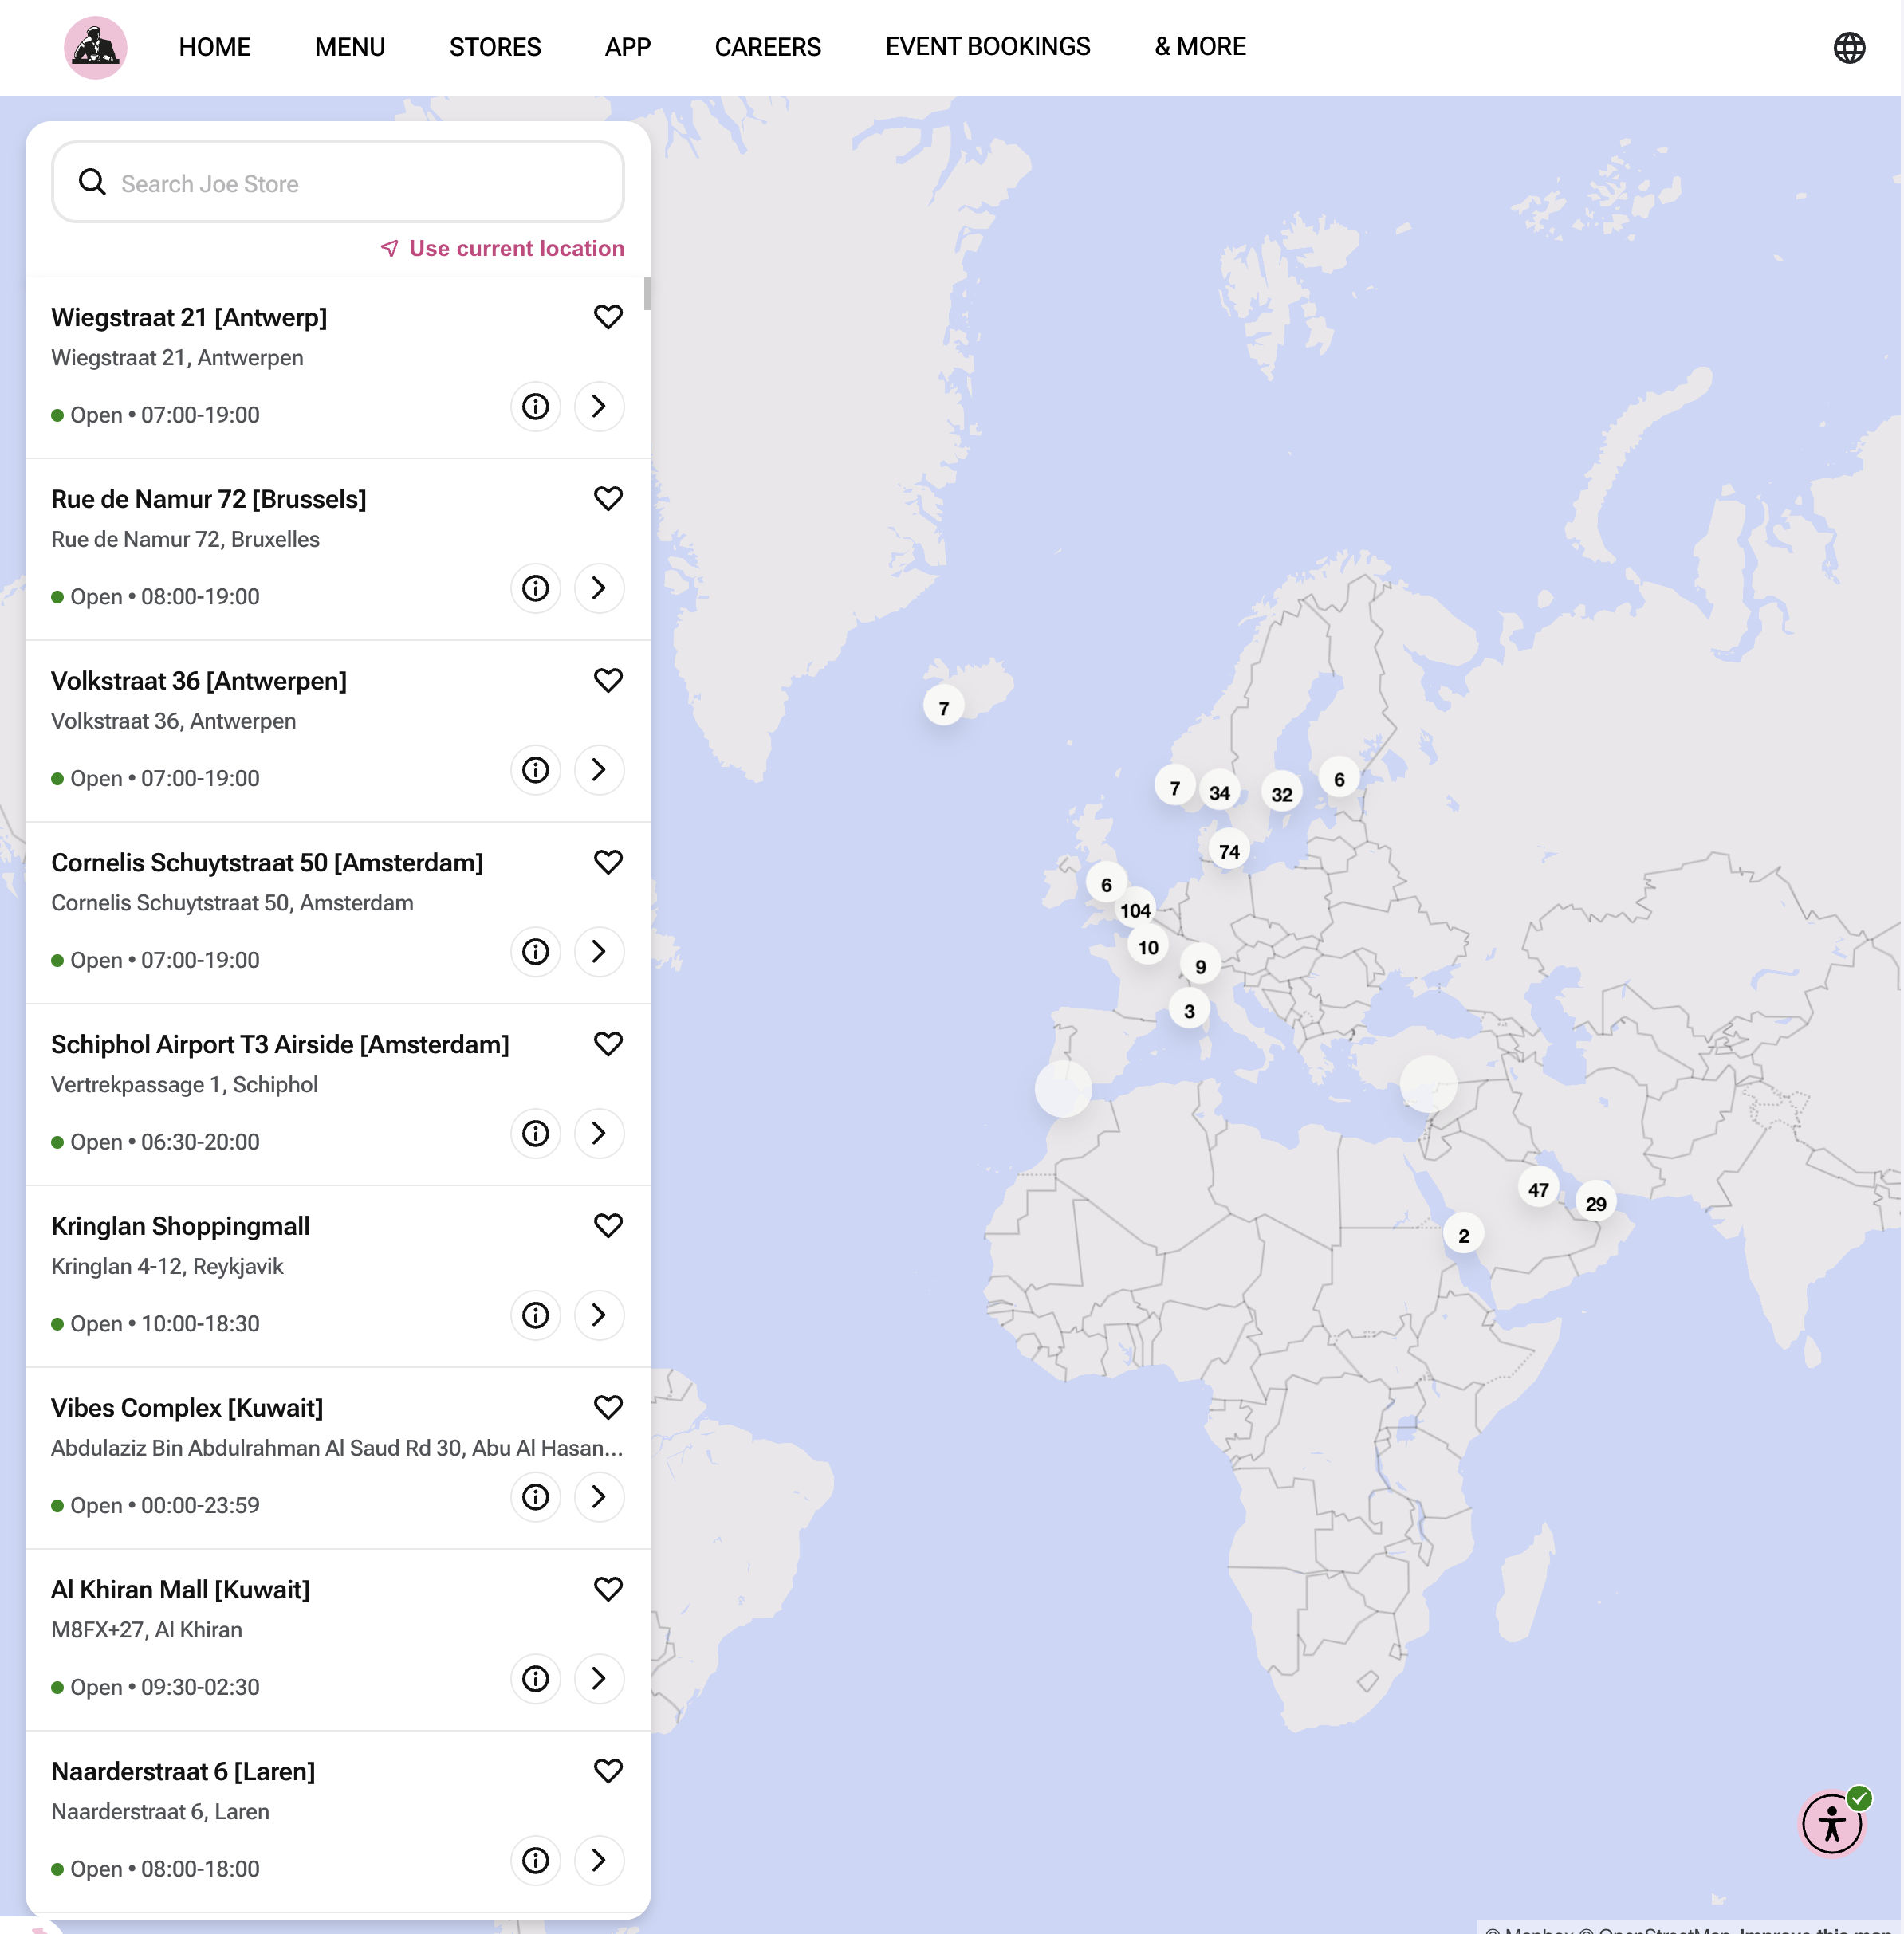Open Al Khiran Mall chevron arrow
This screenshot has width=1904, height=1934.
(x=599, y=1679)
